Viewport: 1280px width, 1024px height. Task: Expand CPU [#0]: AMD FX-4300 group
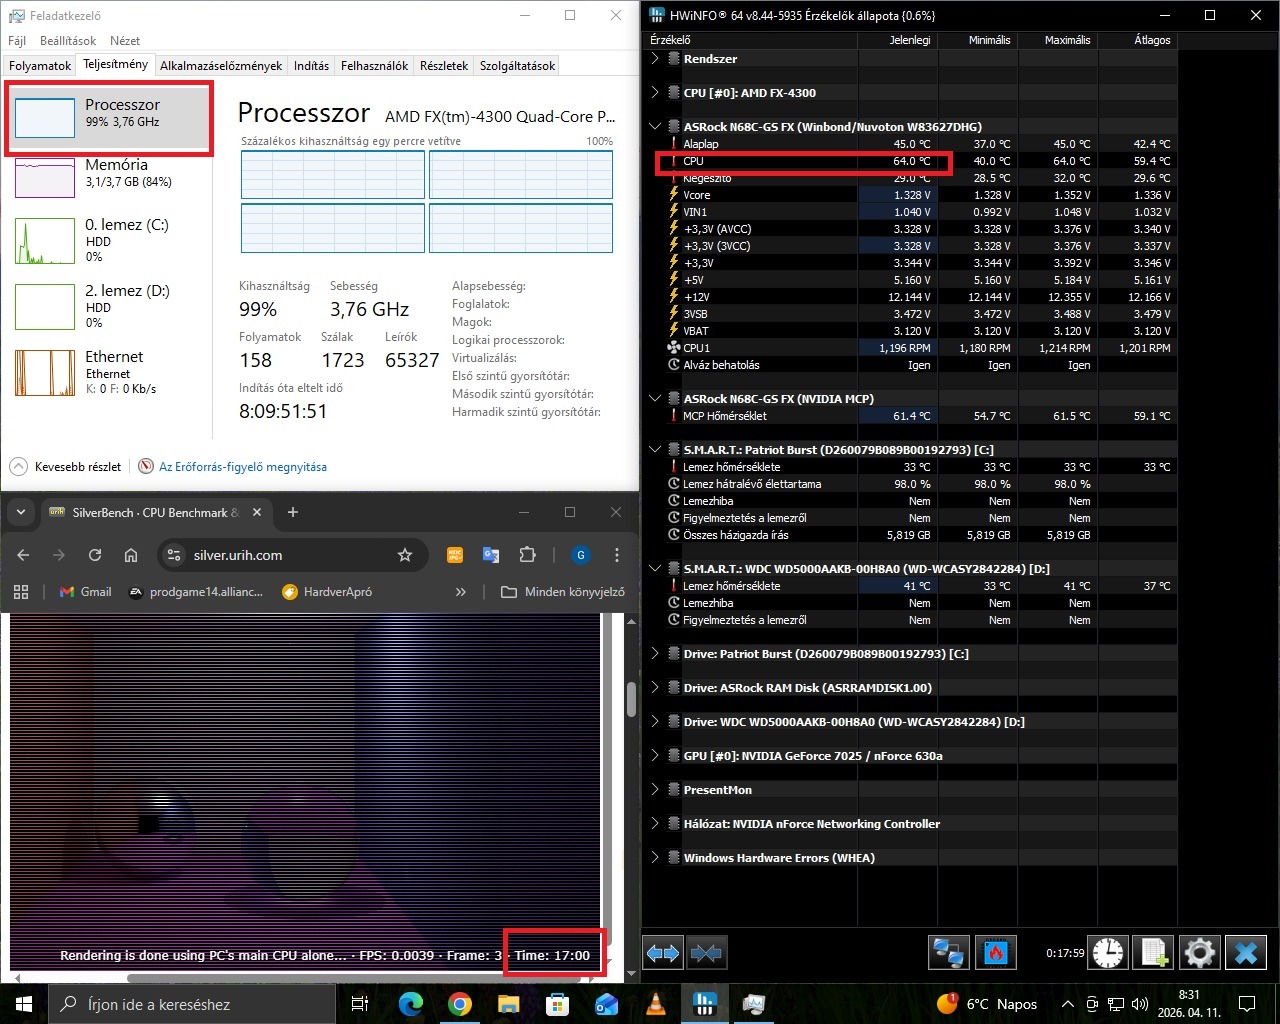pyautogui.click(x=655, y=92)
